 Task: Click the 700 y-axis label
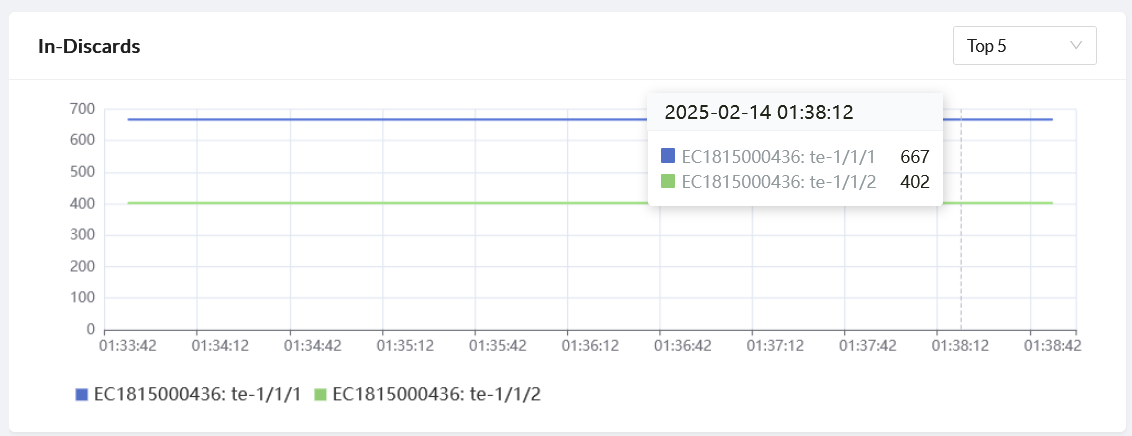pyautogui.click(x=83, y=108)
